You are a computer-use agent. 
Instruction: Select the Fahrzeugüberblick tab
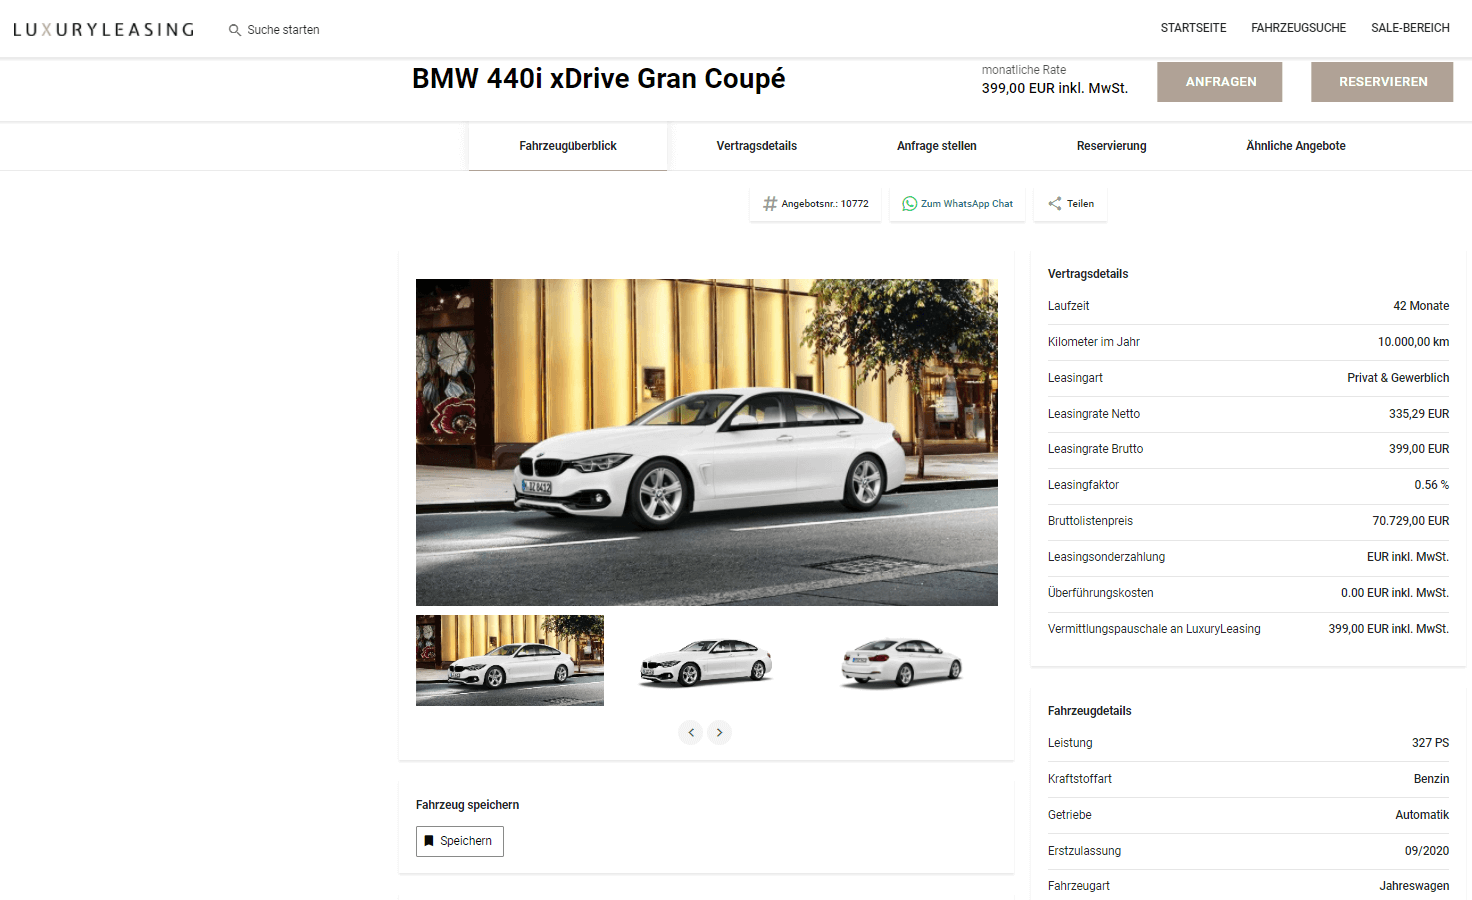(x=568, y=146)
